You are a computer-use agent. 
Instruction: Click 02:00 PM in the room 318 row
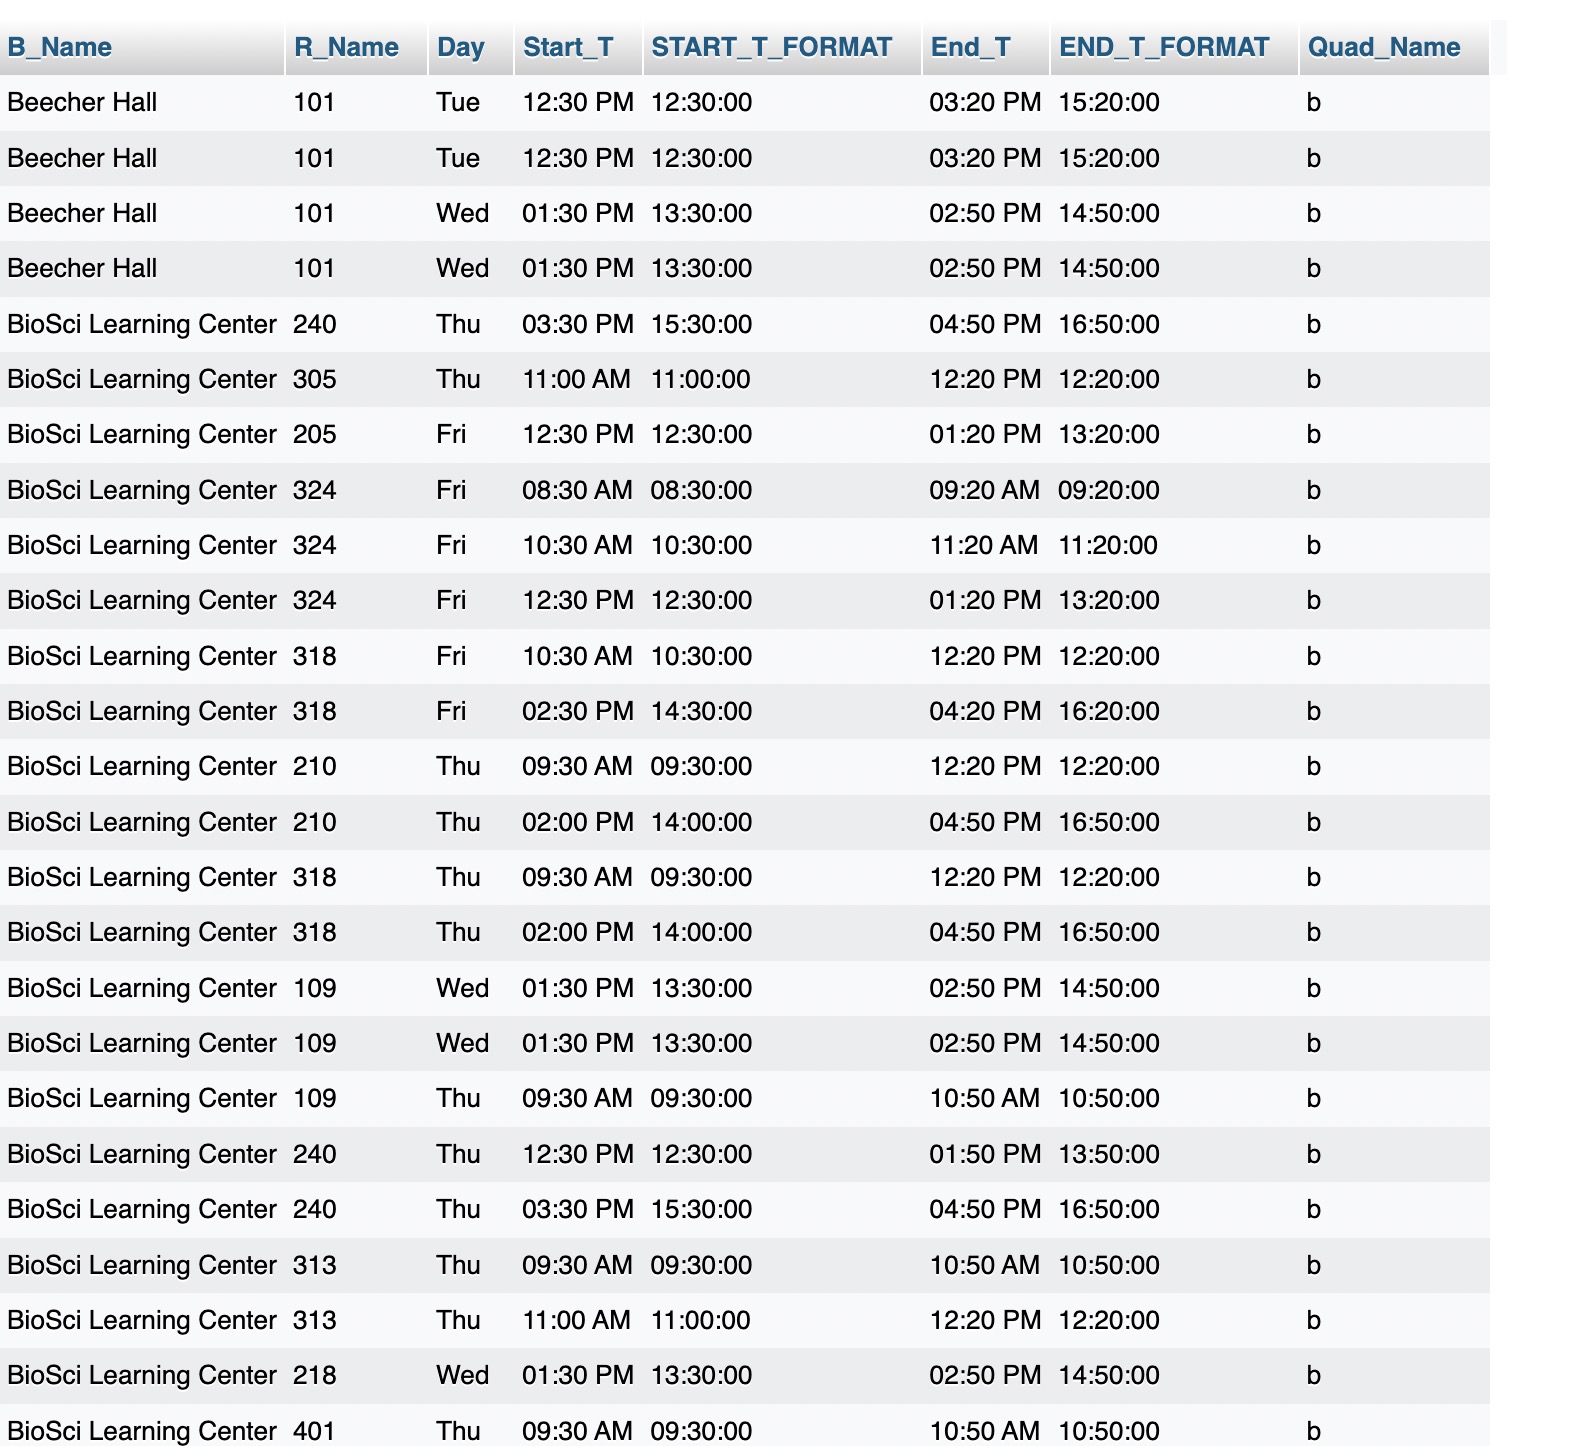tap(578, 932)
